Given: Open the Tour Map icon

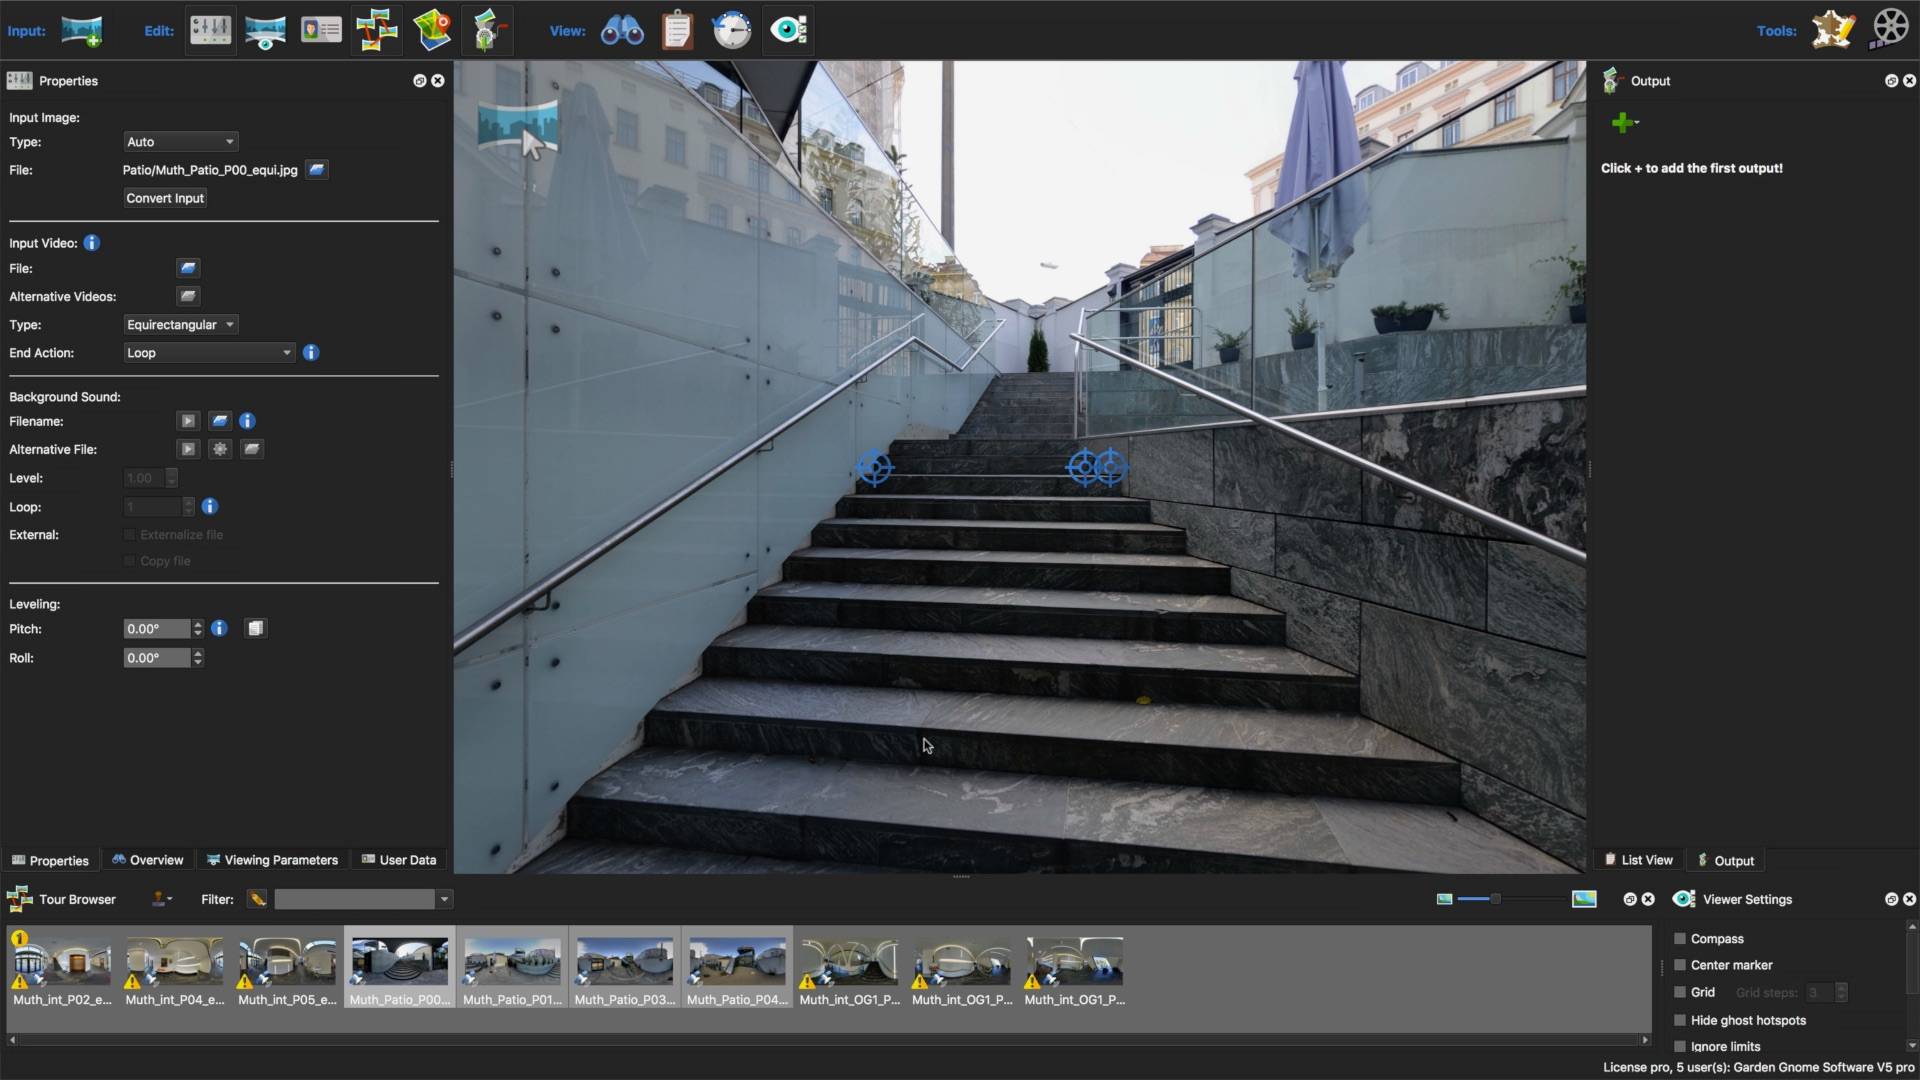Looking at the screenshot, I should 432,30.
